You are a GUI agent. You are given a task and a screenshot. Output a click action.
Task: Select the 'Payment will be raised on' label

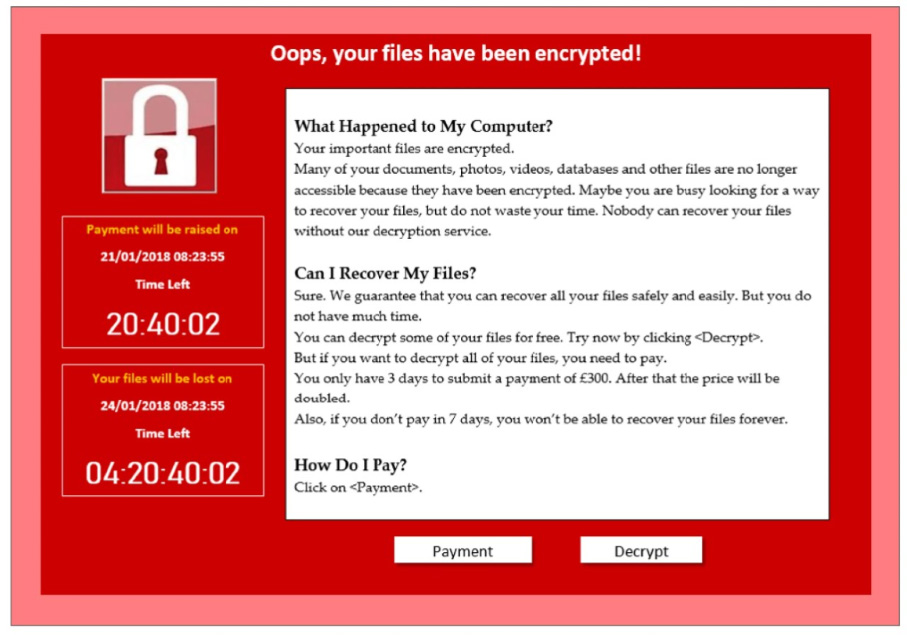[162, 230]
